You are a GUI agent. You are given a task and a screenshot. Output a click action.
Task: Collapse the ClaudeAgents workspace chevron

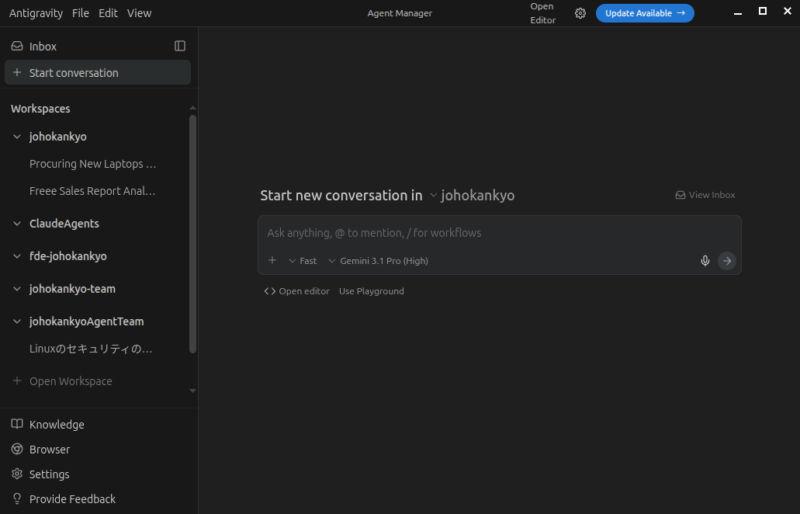17,224
